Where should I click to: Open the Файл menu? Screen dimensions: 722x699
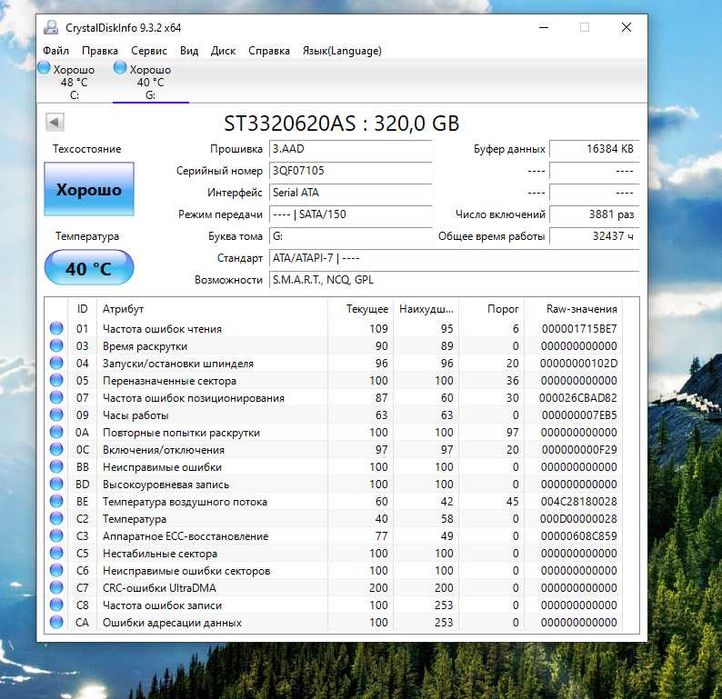tap(56, 51)
